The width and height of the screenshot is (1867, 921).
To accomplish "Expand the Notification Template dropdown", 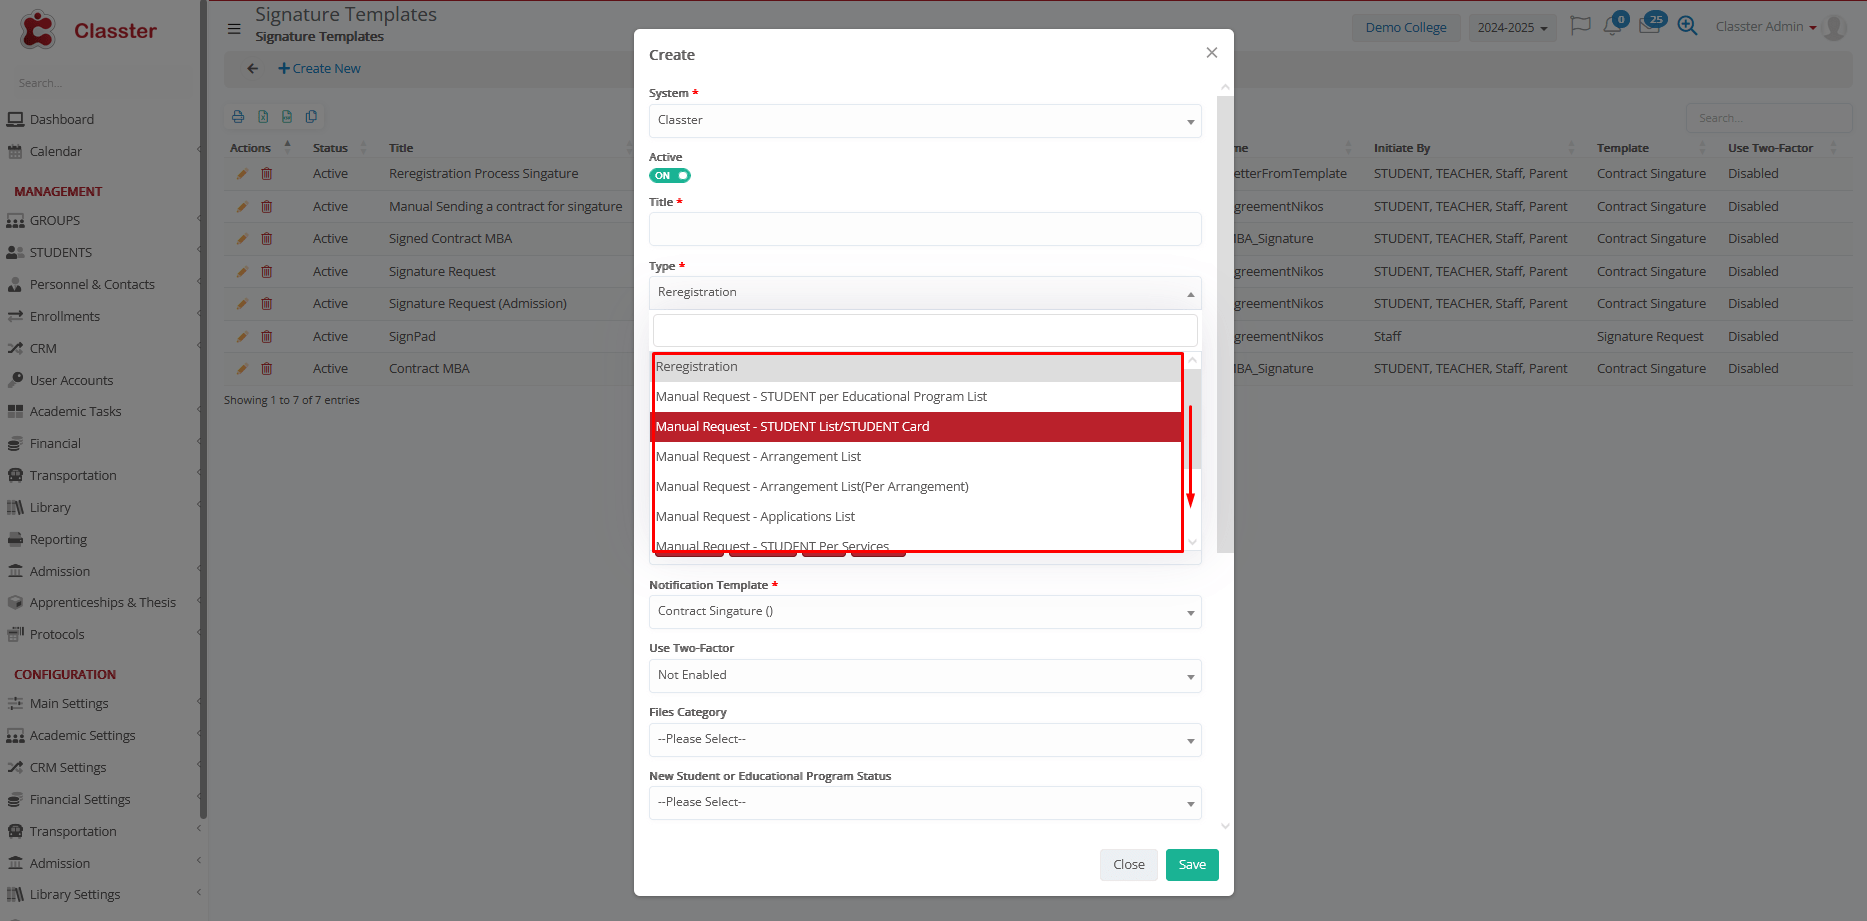I will point(924,612).
